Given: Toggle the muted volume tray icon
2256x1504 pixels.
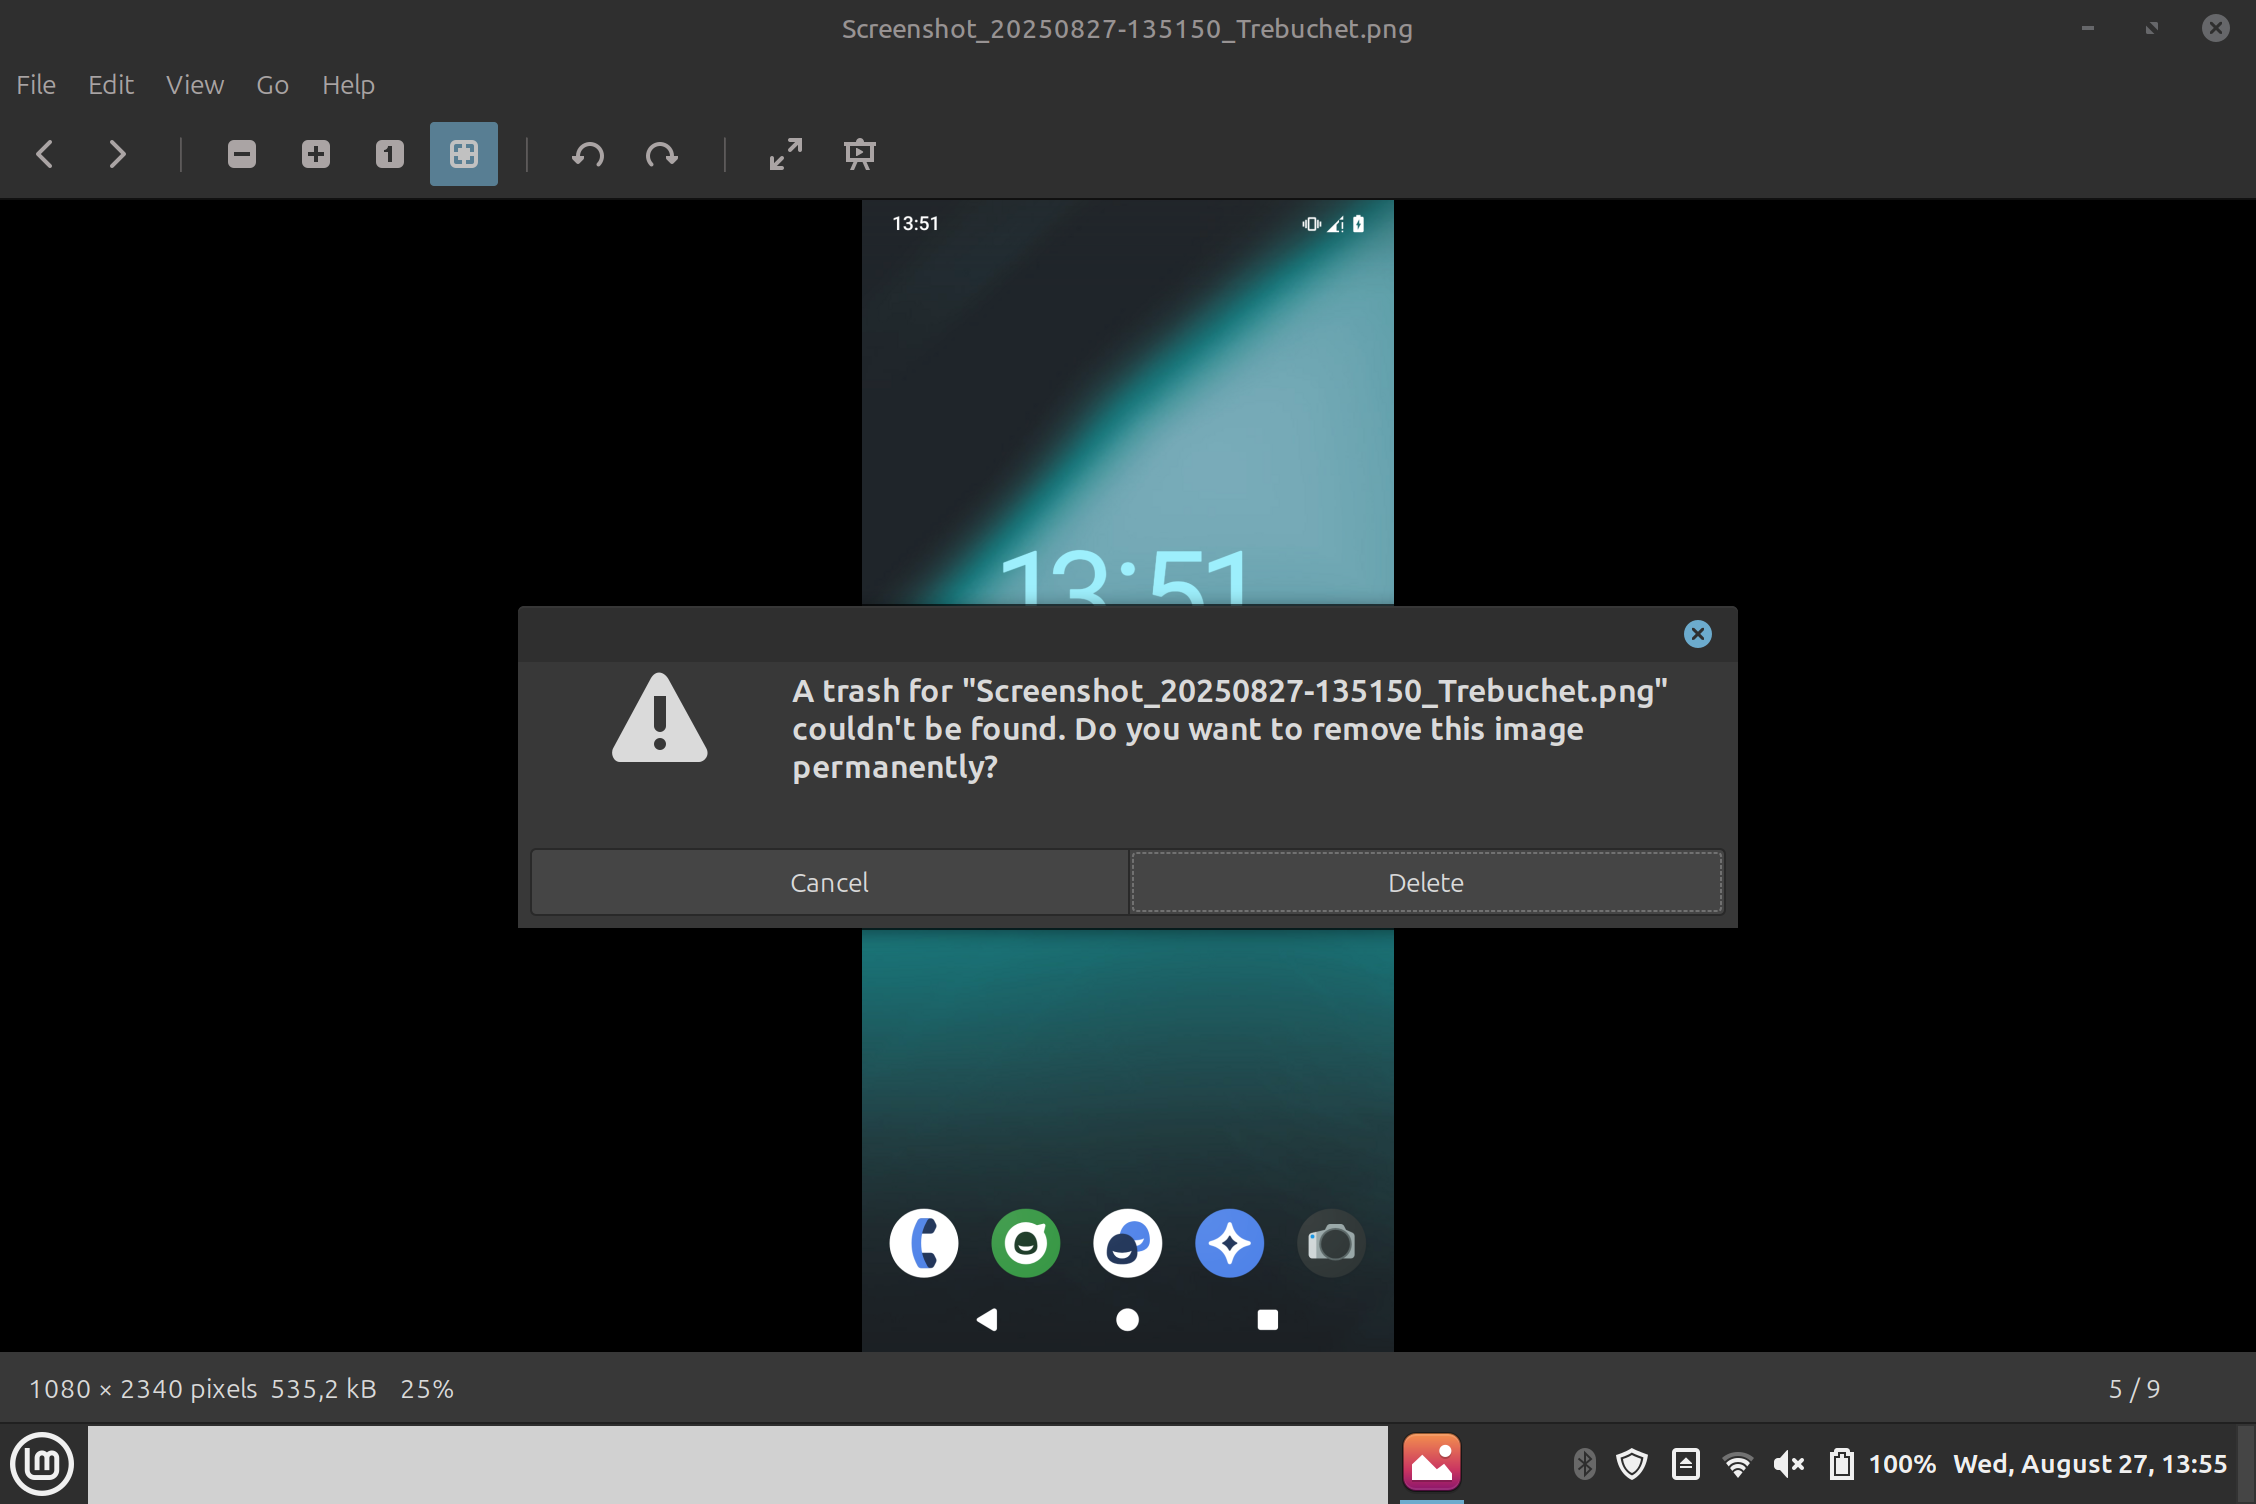Looking at the screenshot, I should click(x=1788, y=1464).
